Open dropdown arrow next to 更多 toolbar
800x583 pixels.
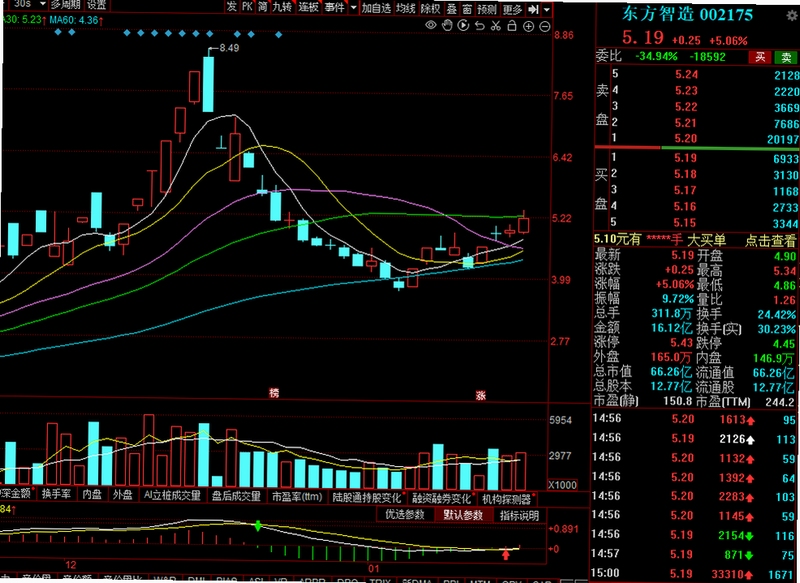pyautogui.click(x=546, y=9)
